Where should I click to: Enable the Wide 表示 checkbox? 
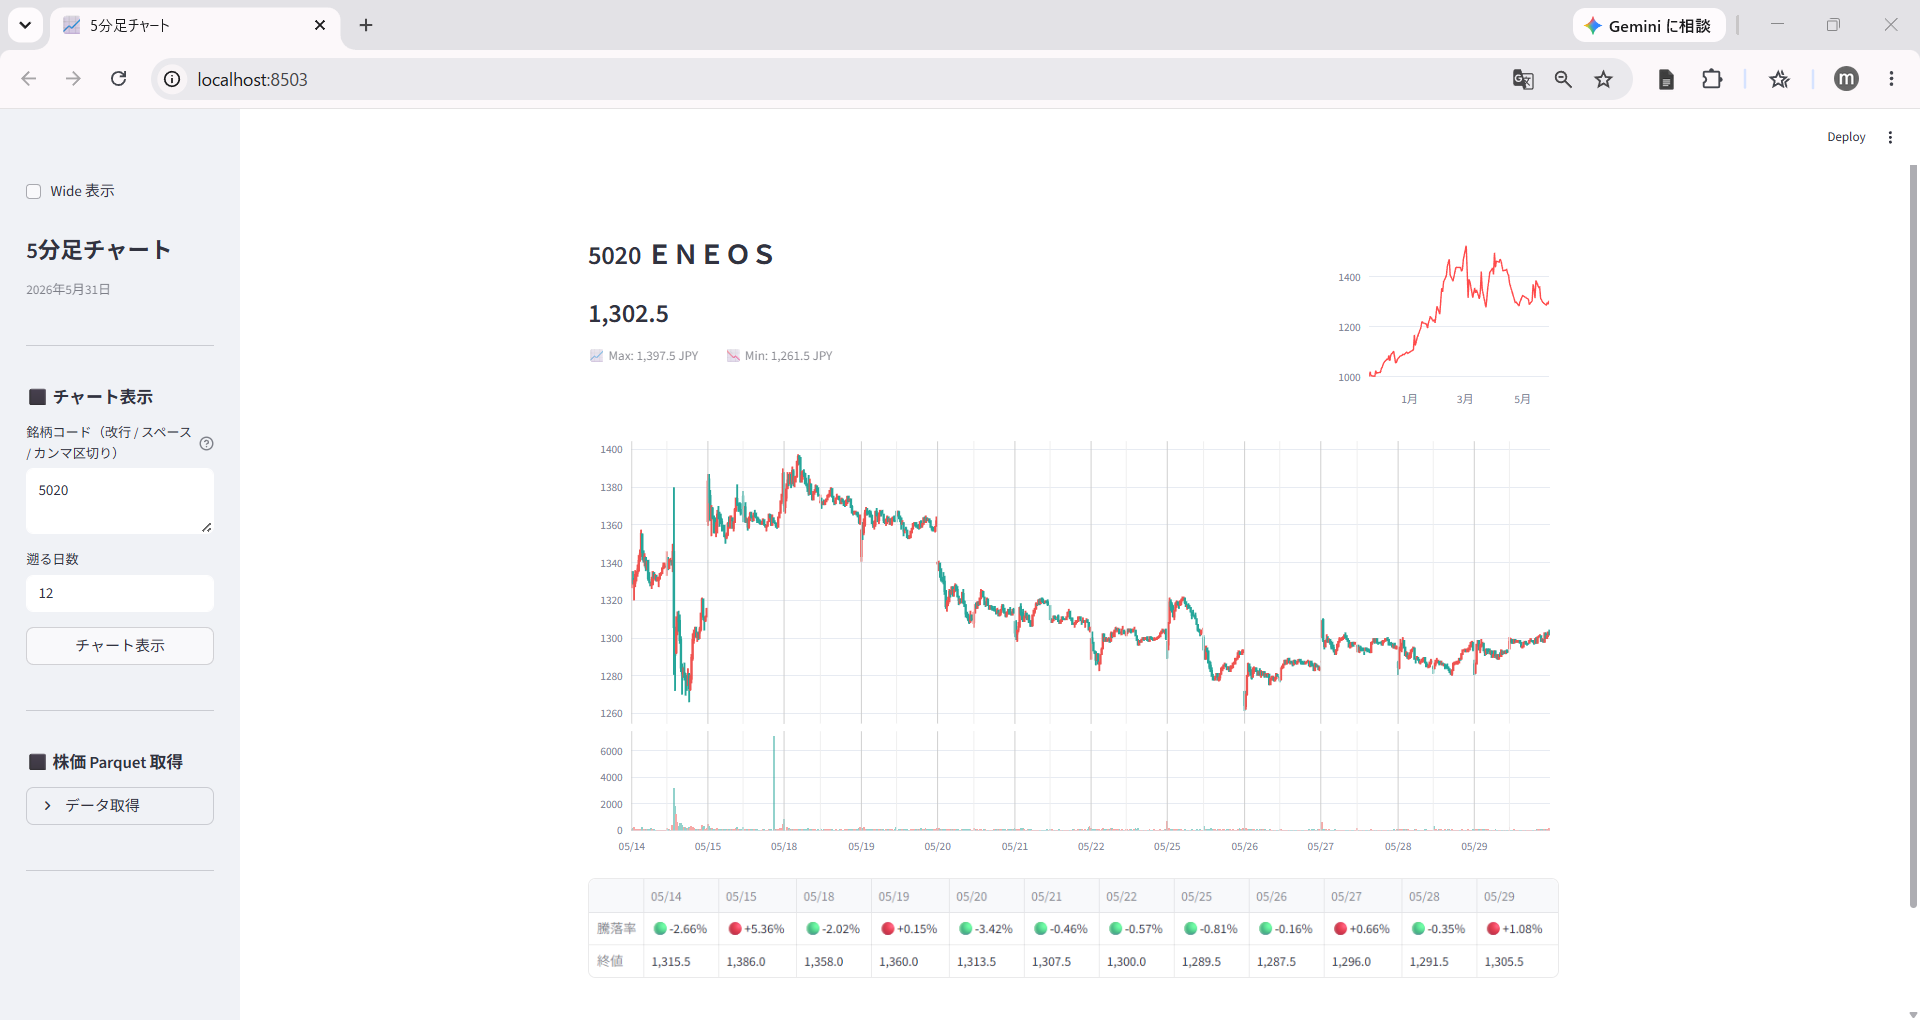[x=34, y=191]
